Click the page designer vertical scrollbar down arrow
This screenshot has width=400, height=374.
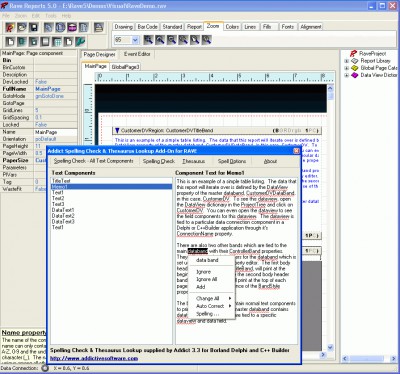(x=330, y=347)
